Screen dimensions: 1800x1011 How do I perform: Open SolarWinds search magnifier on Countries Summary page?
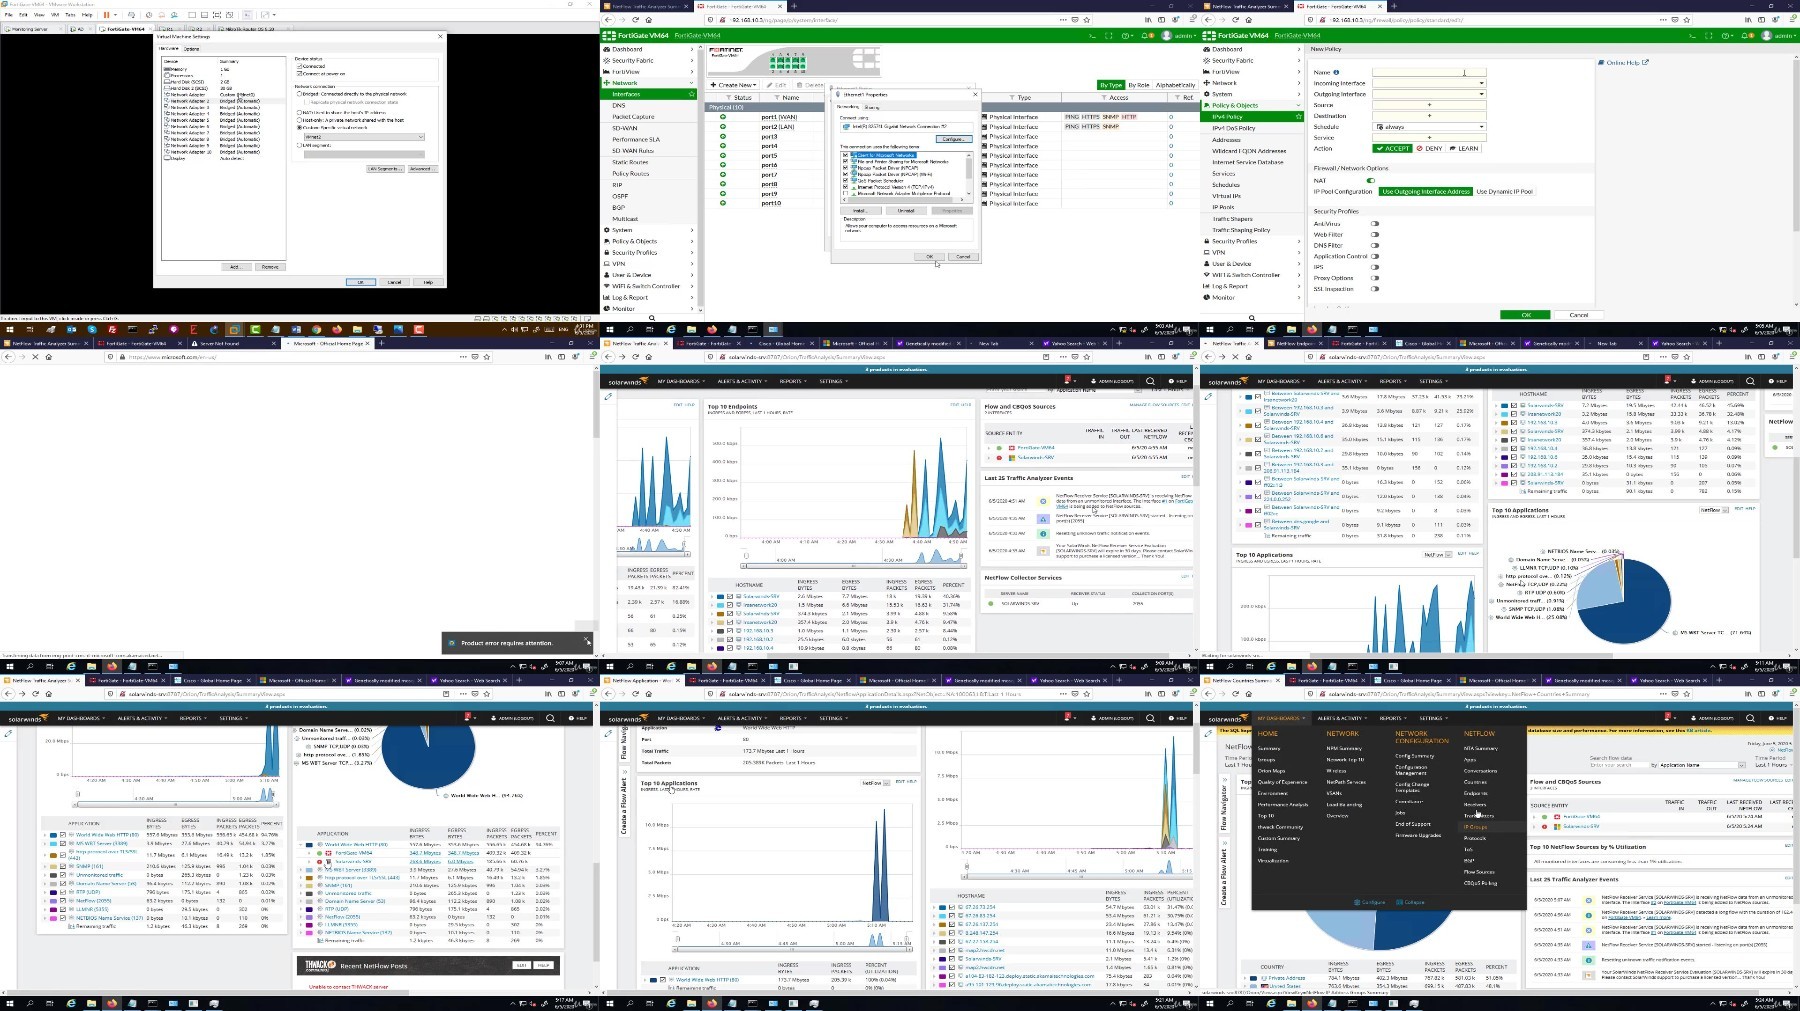point(1750,718)
